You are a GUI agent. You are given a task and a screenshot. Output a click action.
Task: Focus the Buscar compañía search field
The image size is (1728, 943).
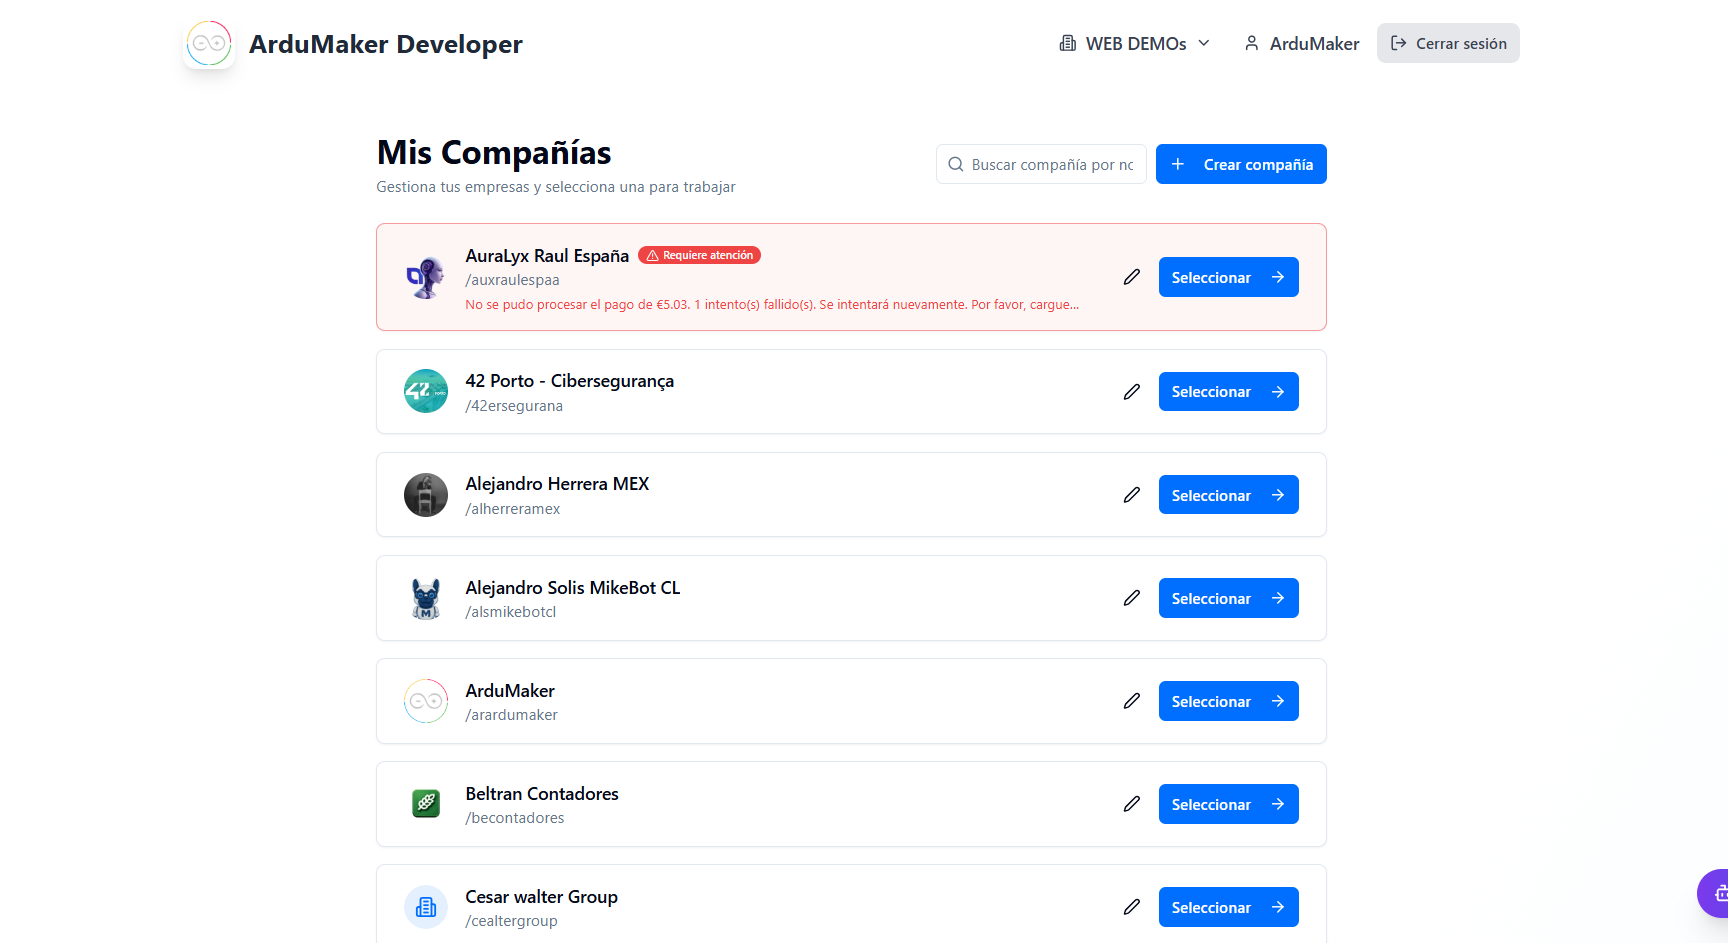[1041, 164]
